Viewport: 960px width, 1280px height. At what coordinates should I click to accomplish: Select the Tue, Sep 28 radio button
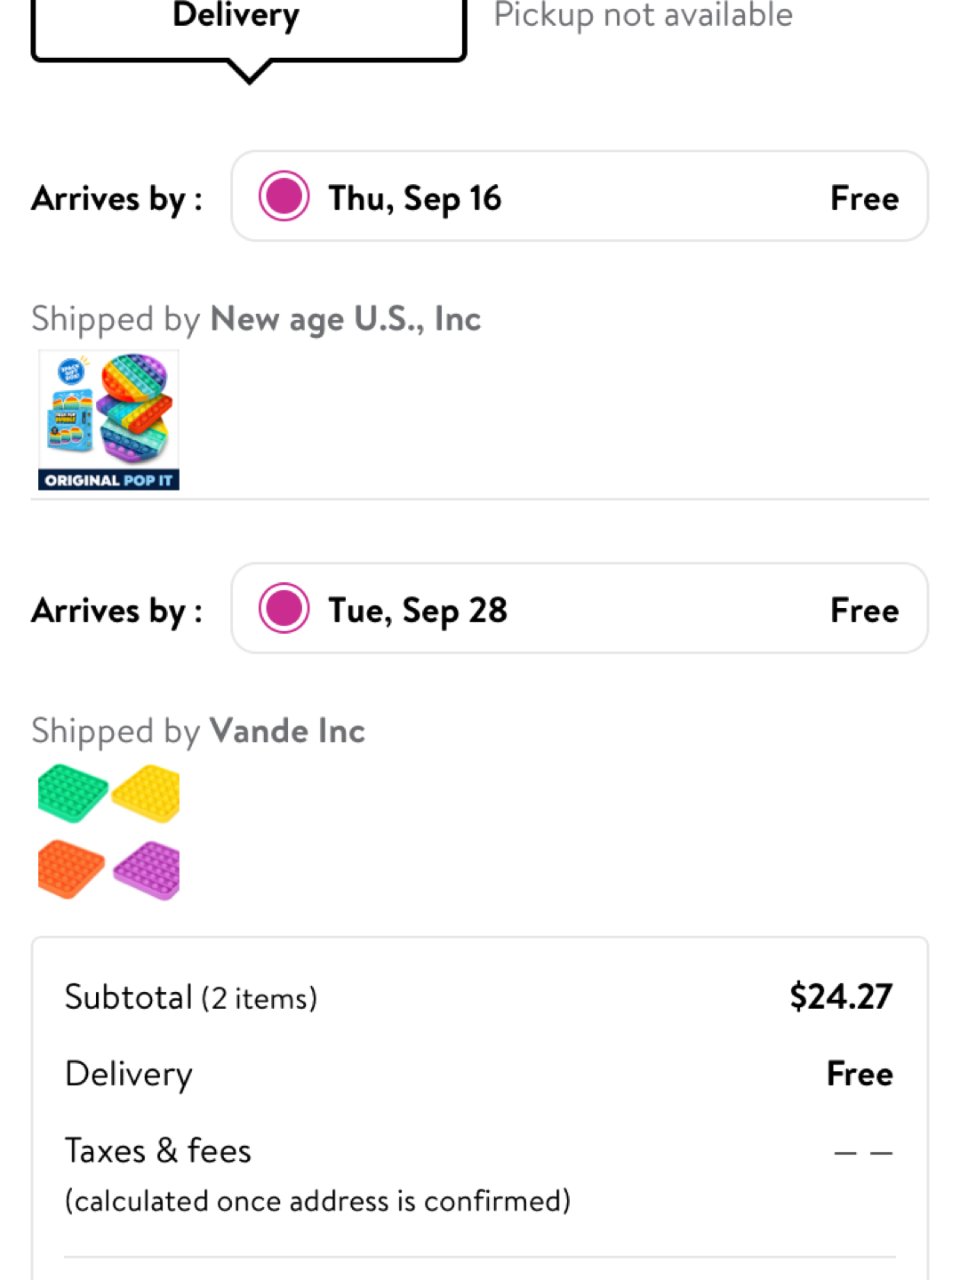(x=284, y=609)
